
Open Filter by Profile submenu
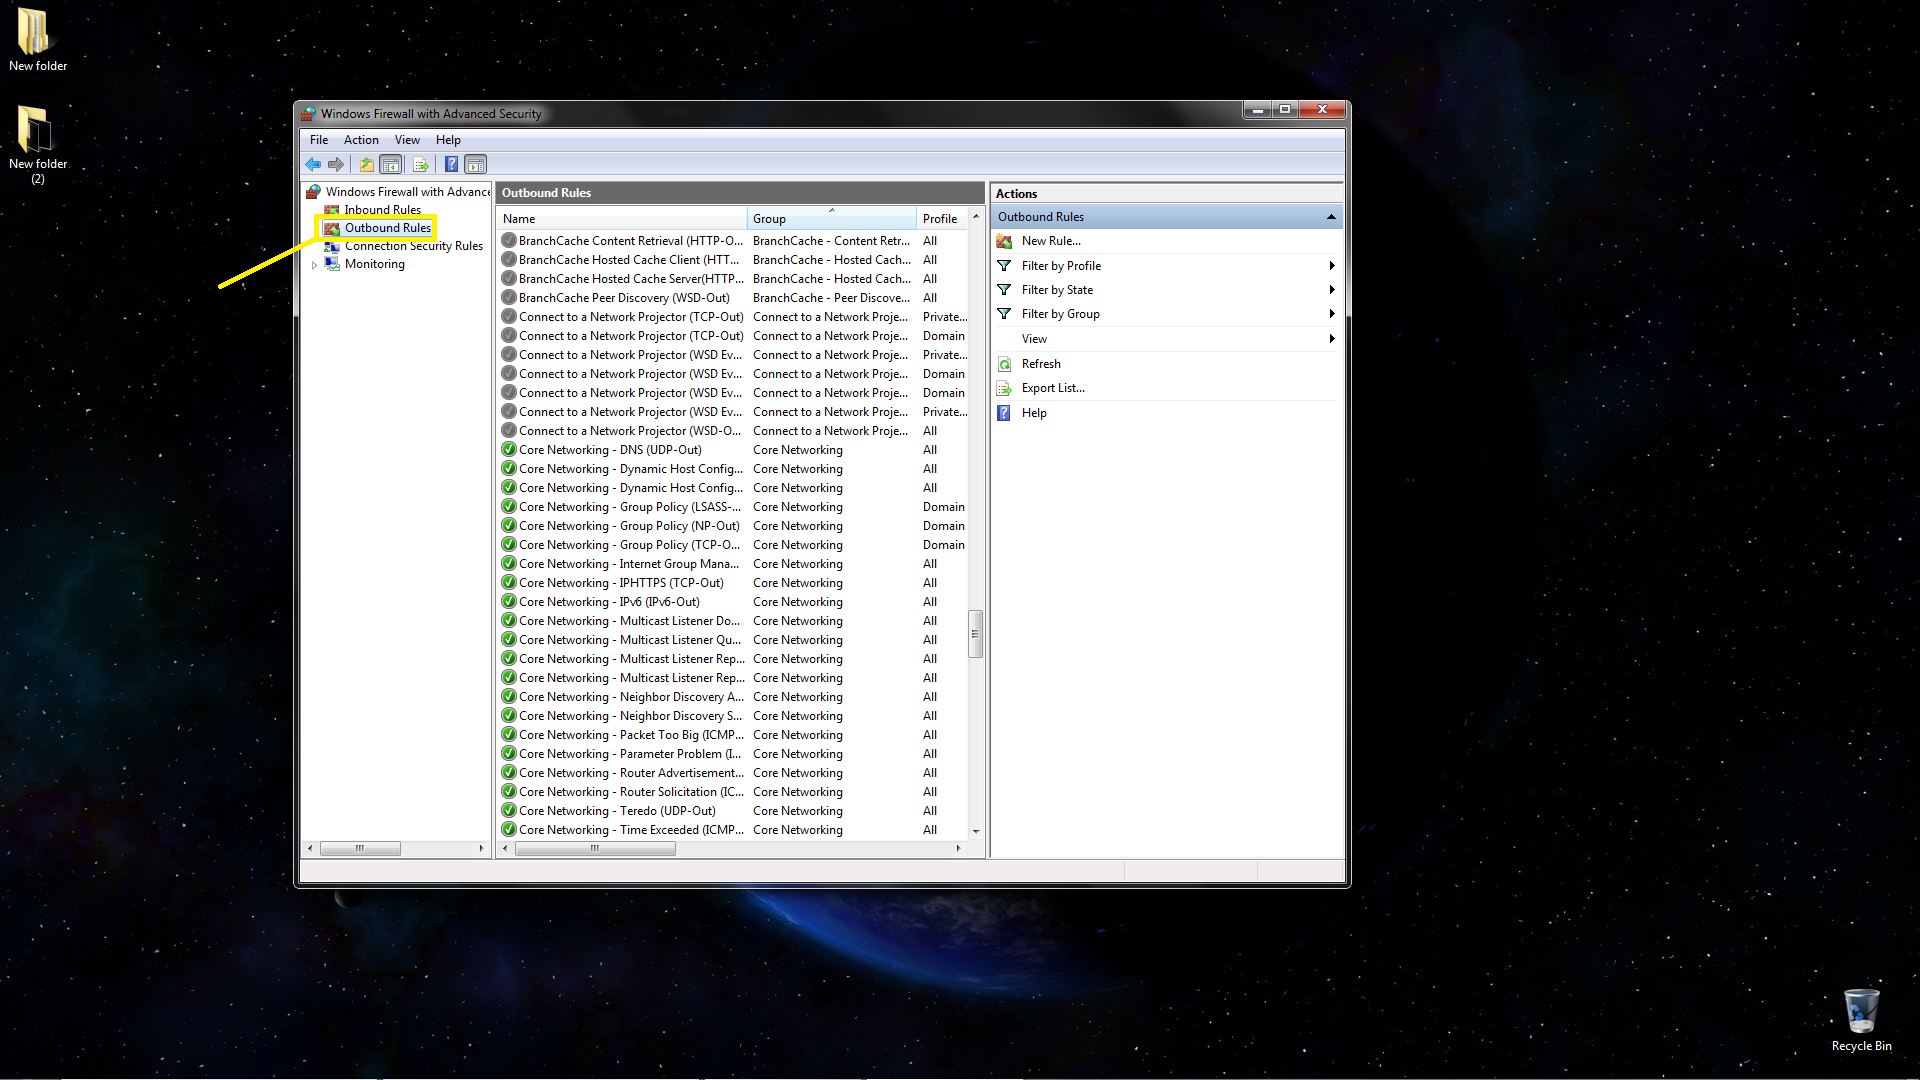click(1061, 266)
